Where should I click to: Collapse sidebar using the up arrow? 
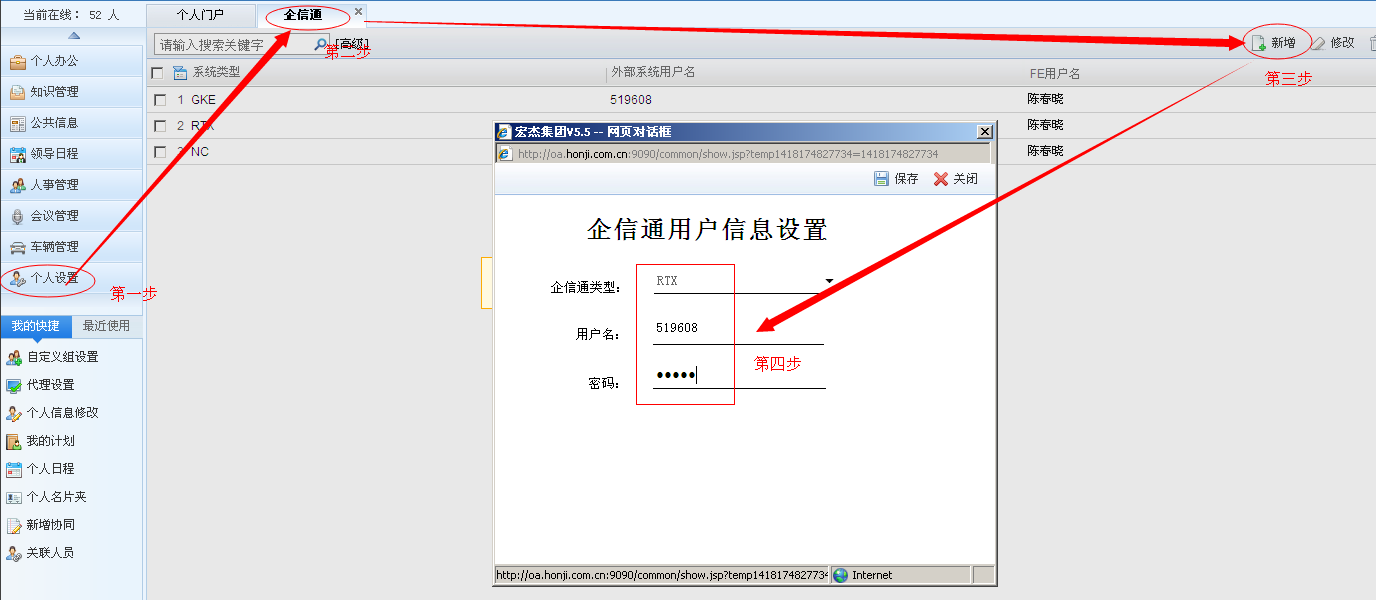click(x=73, y=35)
